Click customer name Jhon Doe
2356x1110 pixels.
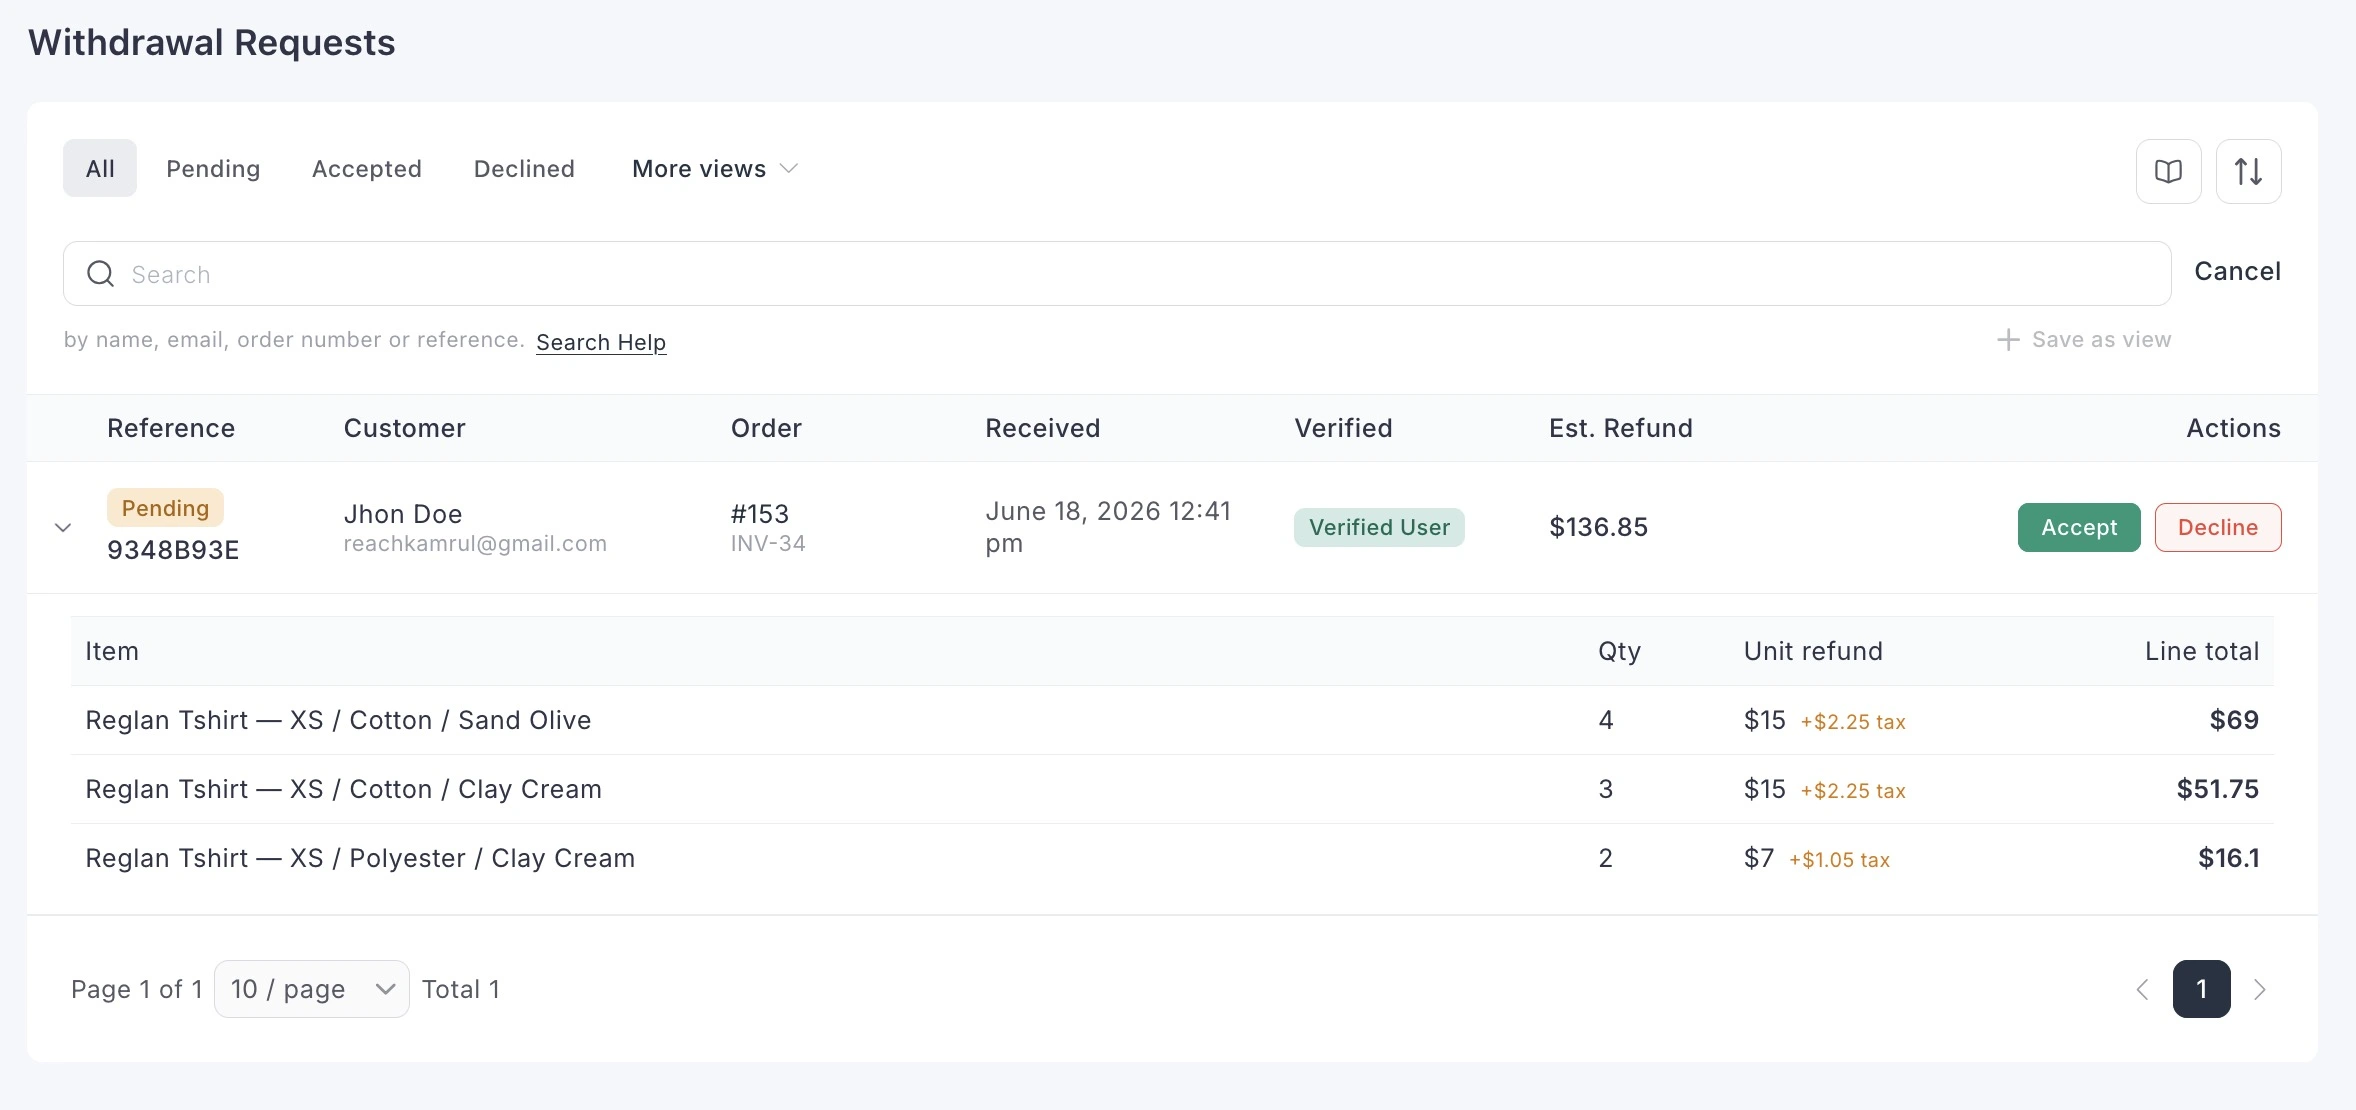pyautogui.click(x=403, y=514)
